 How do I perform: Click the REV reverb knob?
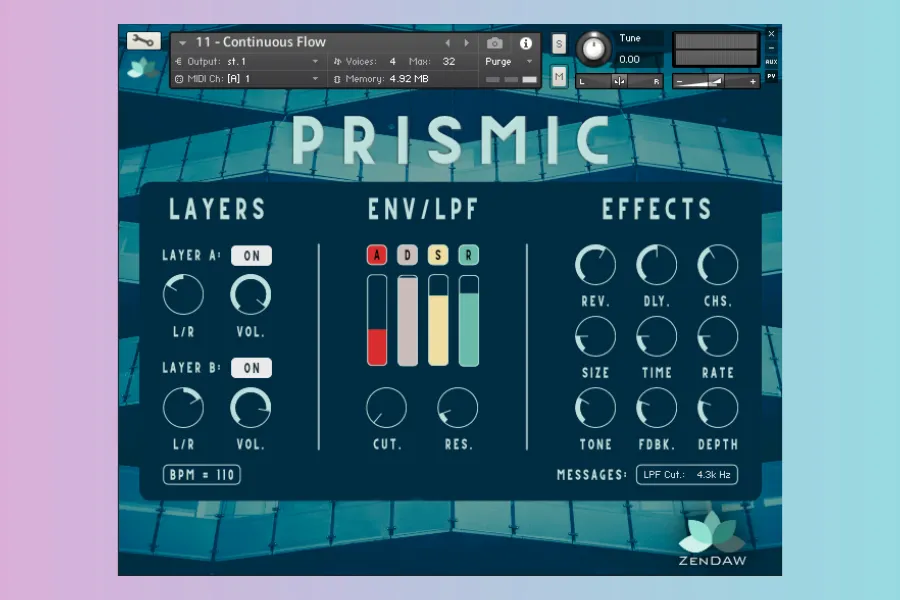coord(595,264)
